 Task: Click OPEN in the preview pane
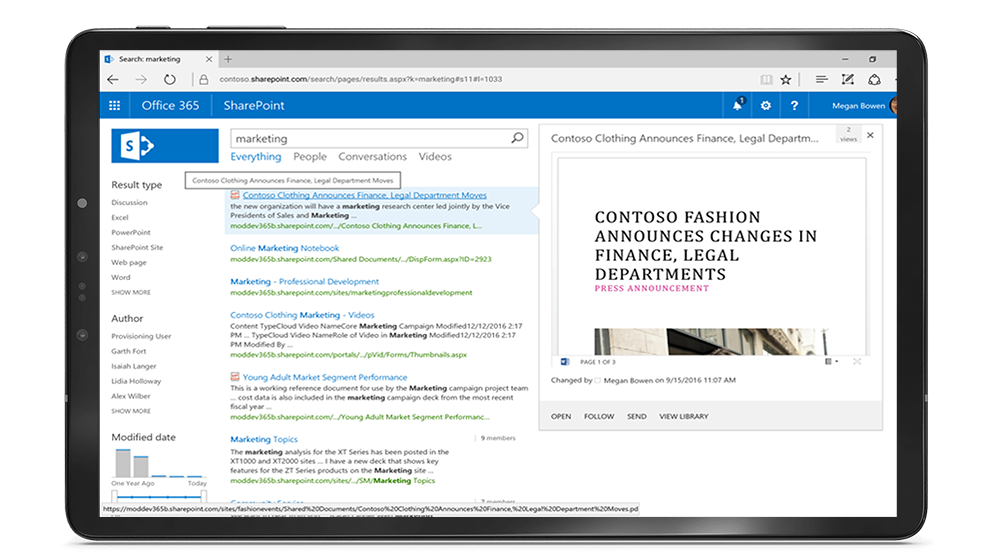[561, 416]
